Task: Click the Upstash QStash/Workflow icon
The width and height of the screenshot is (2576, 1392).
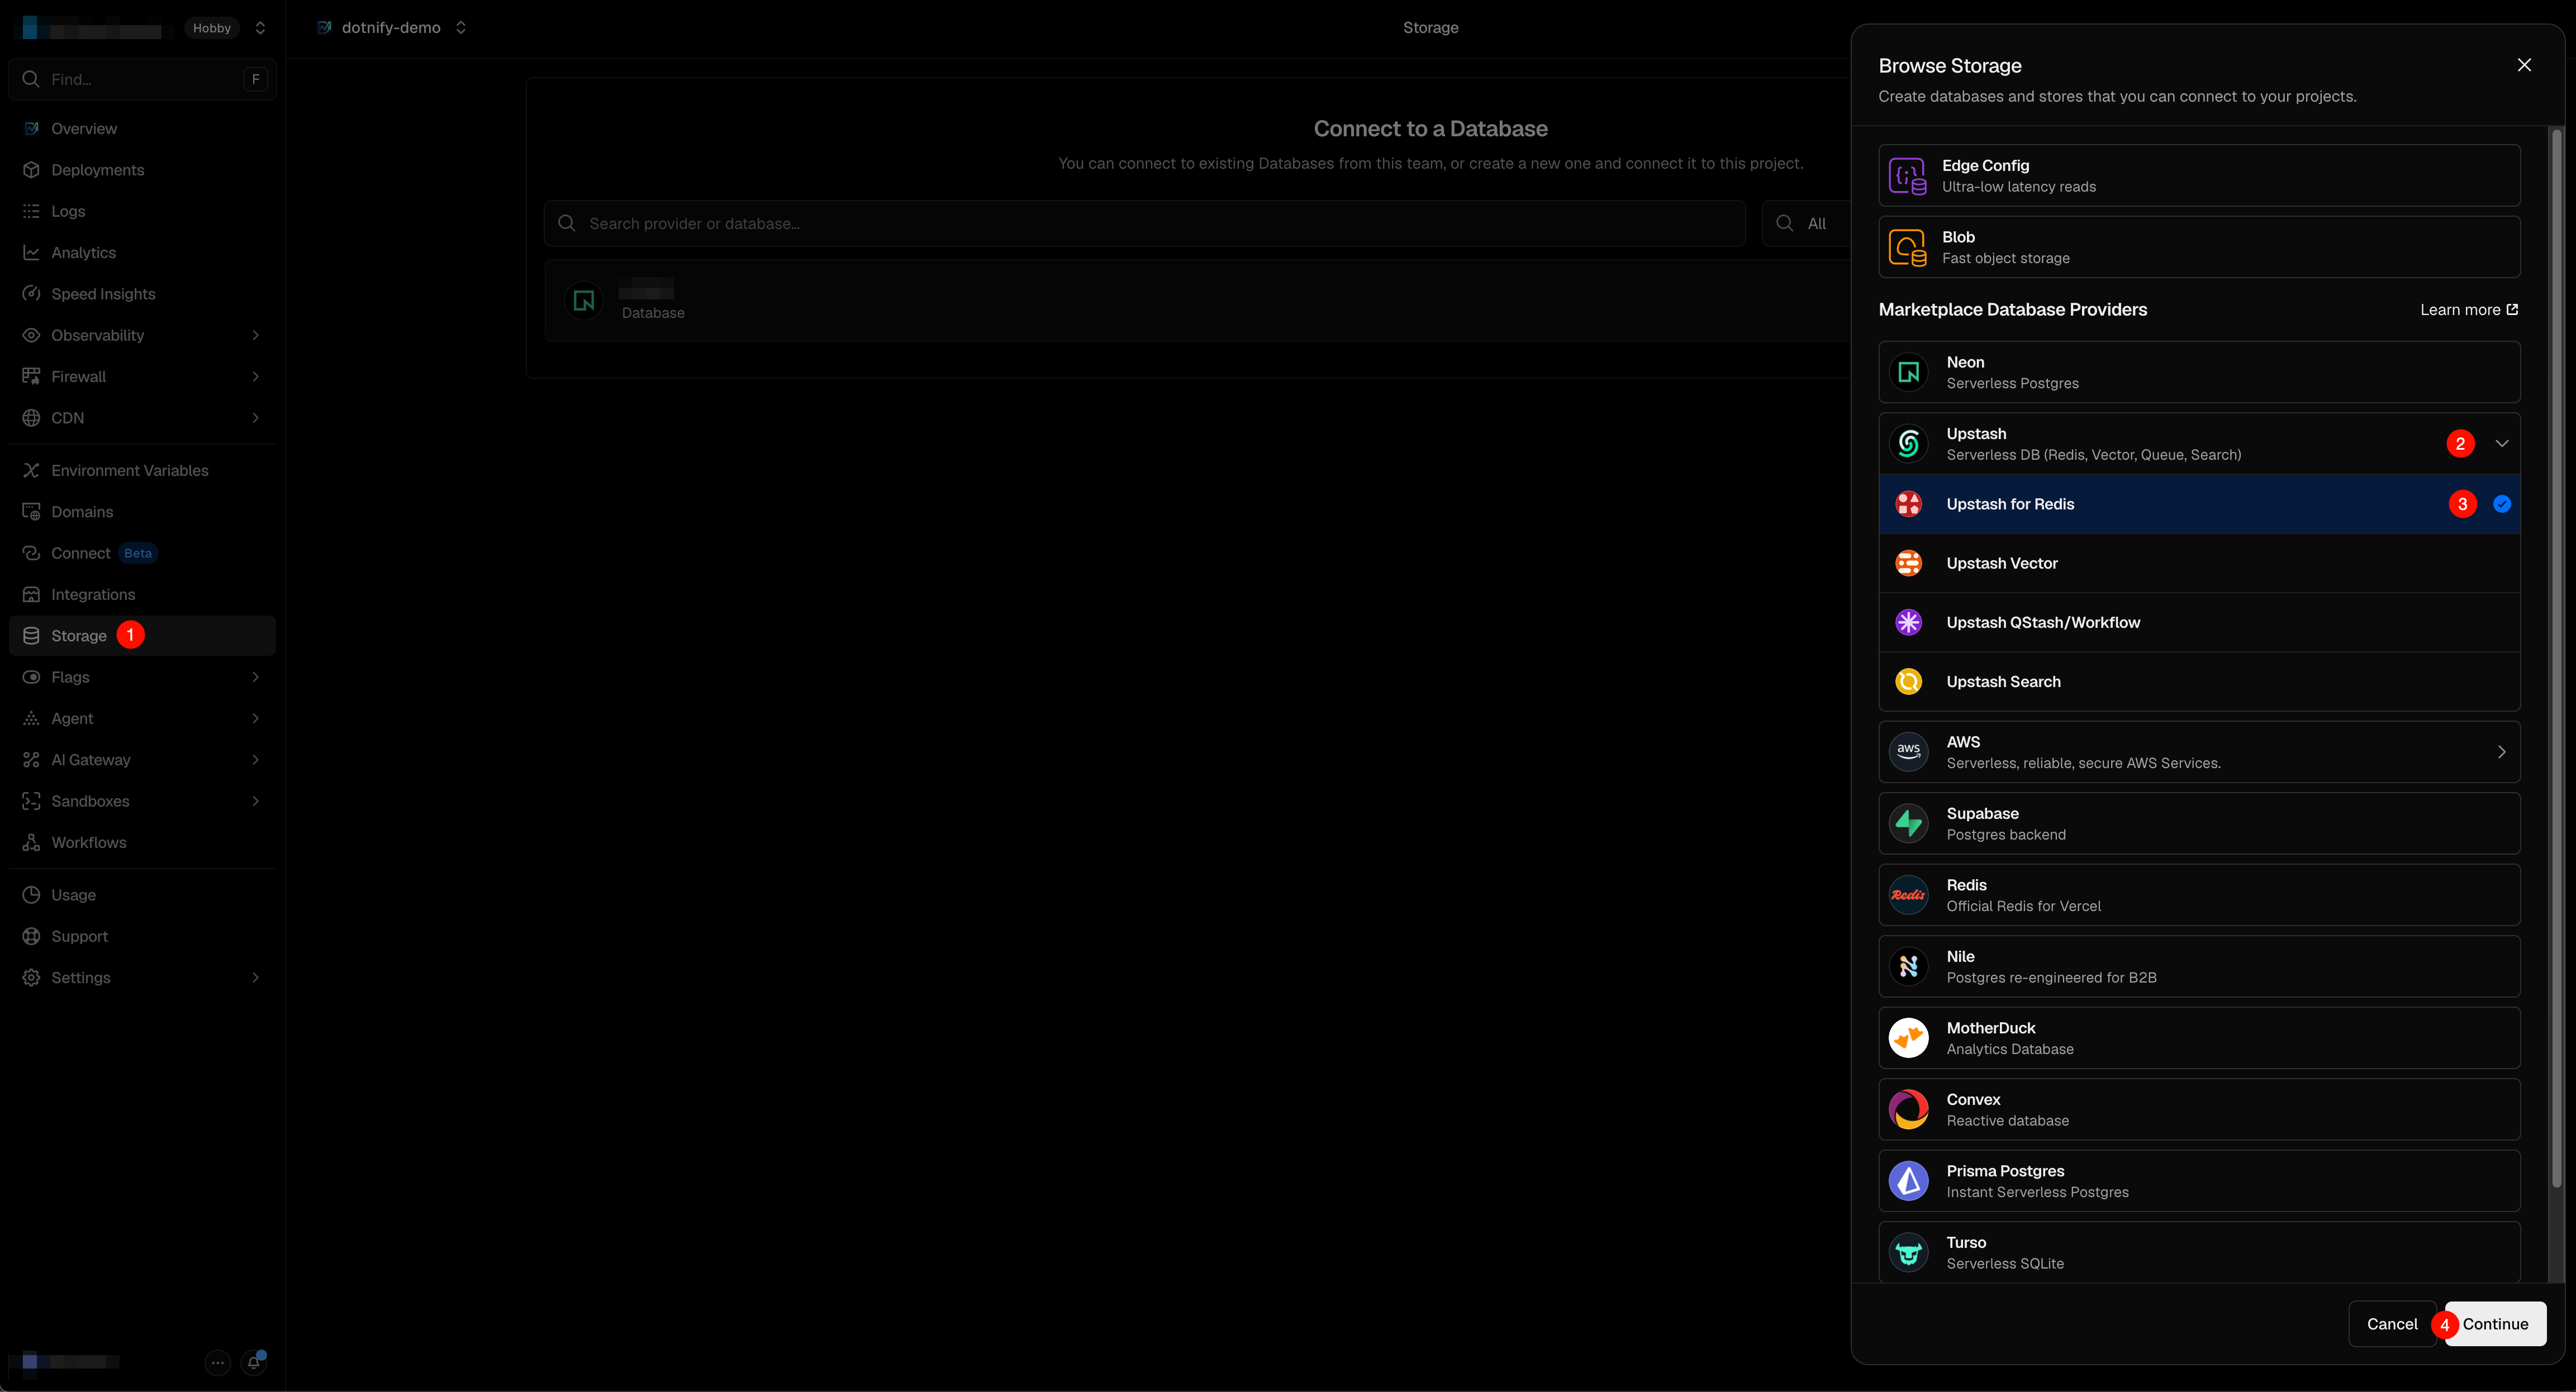Action: point(1908,622)
